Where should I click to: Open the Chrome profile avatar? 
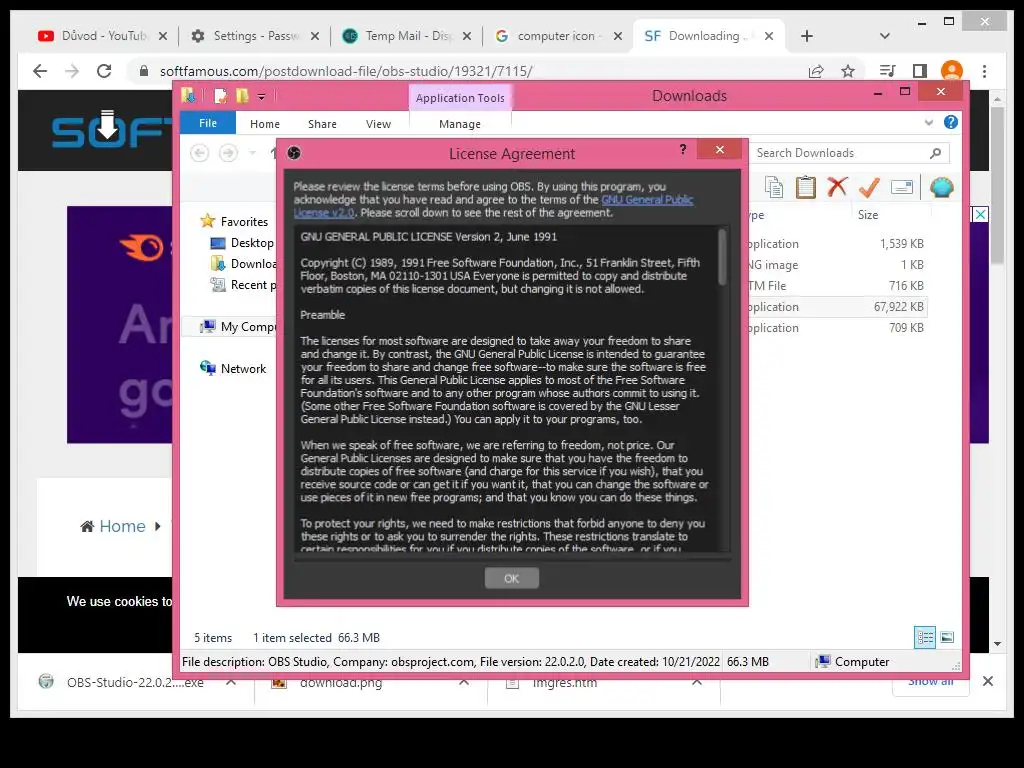click(952, 71)
